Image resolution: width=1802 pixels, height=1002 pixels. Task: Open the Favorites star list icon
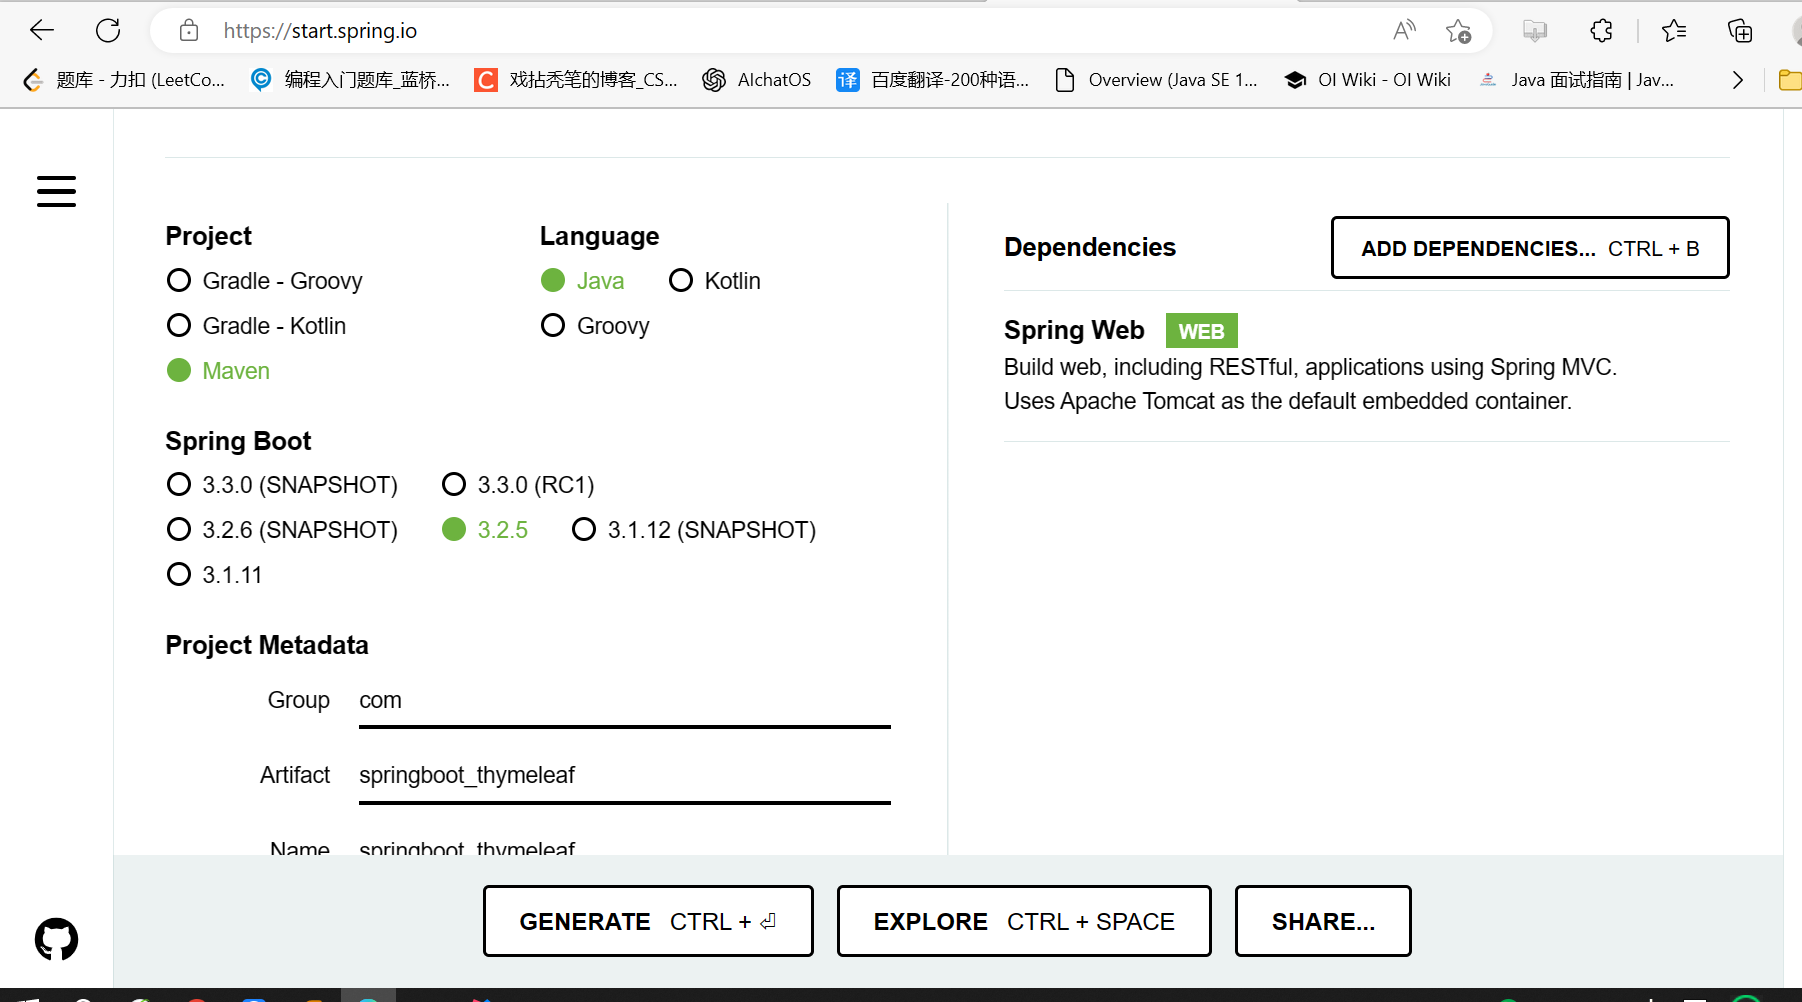(x=1673, y=31)
